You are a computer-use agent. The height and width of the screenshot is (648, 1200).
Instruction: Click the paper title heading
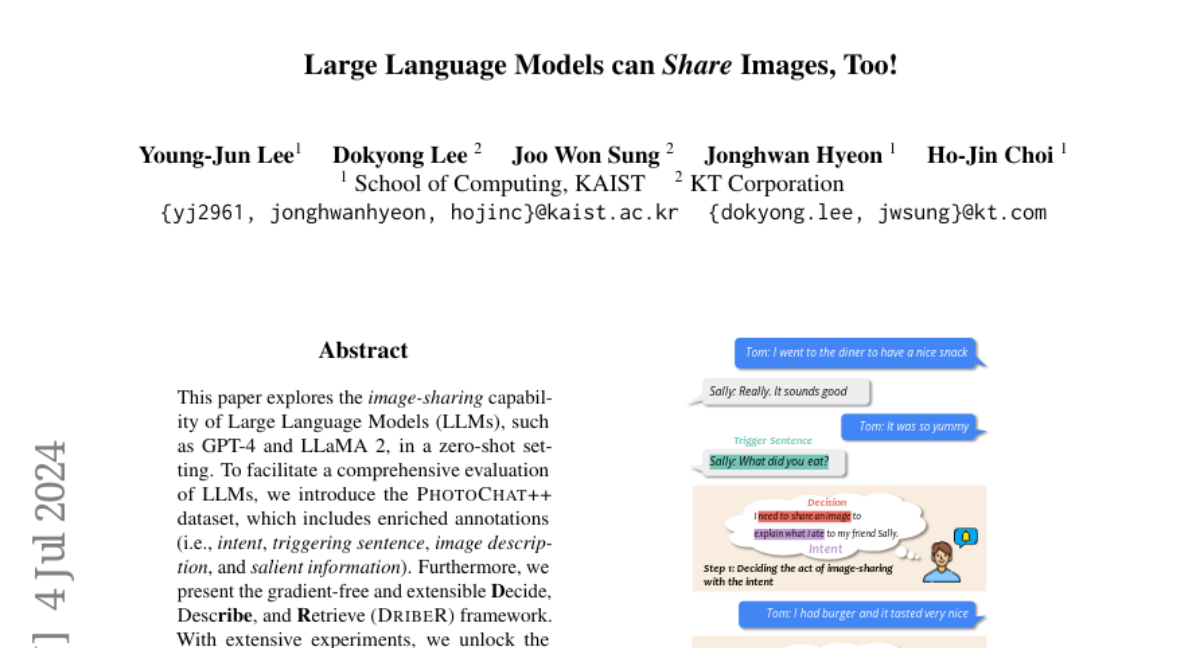(x=600, y=66)
